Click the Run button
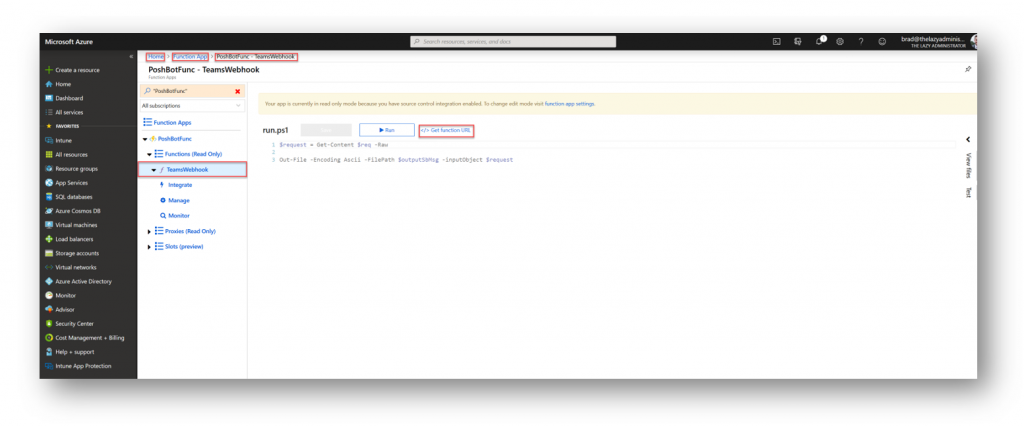 (x=387, y=130)
